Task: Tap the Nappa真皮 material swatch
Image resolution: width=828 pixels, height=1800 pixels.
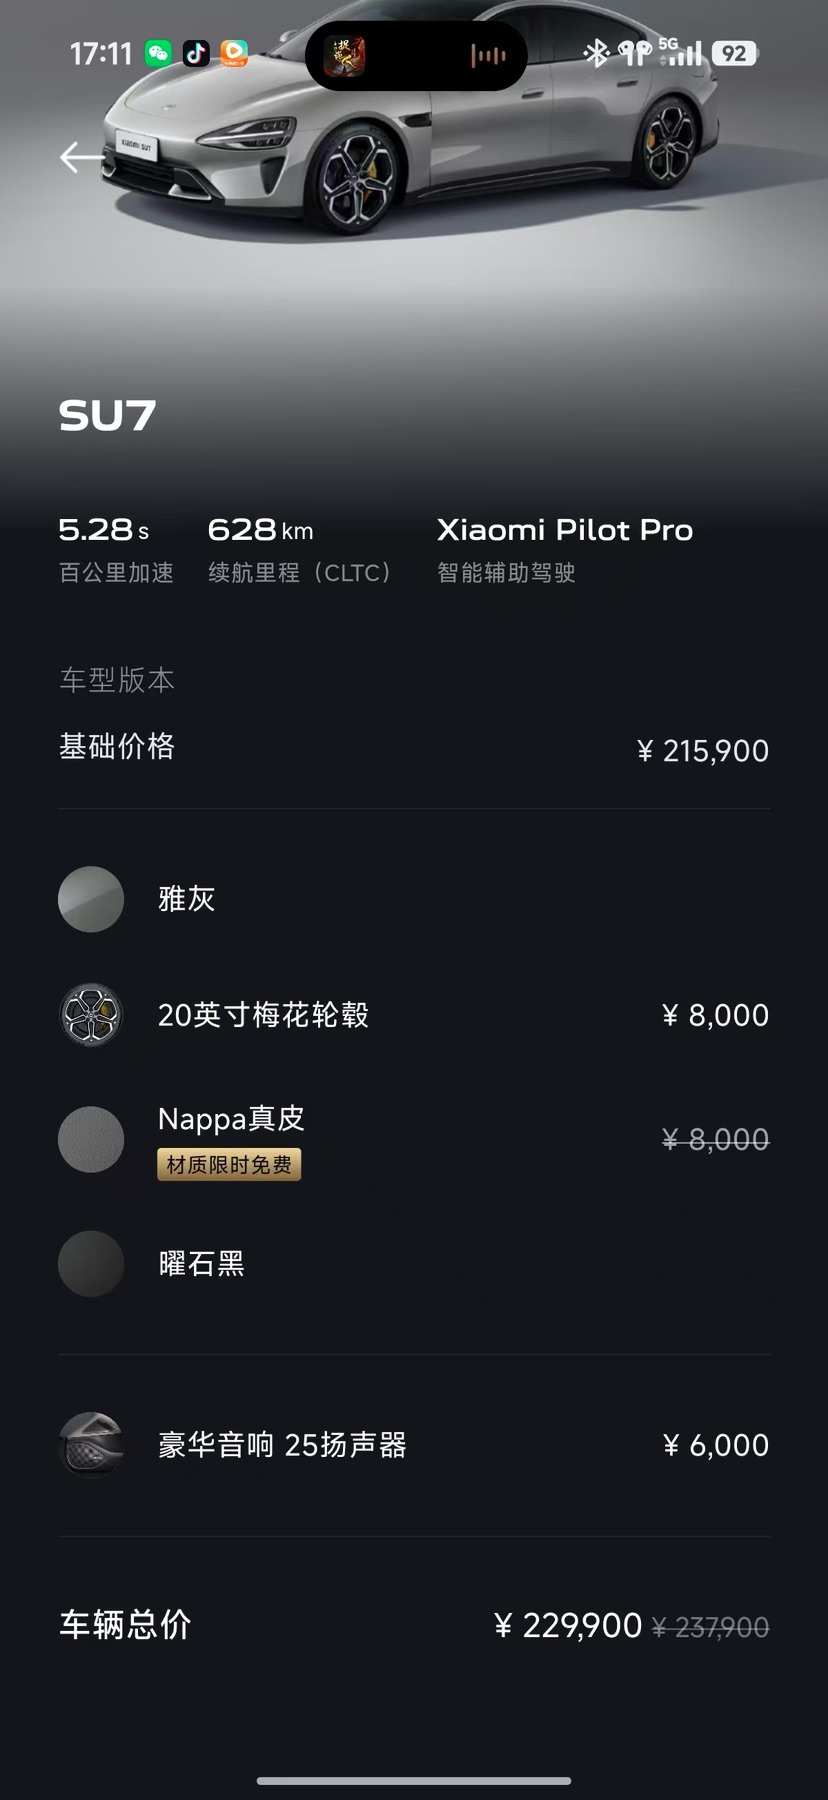Action: pyautogui.click(x=91, y=1139)
